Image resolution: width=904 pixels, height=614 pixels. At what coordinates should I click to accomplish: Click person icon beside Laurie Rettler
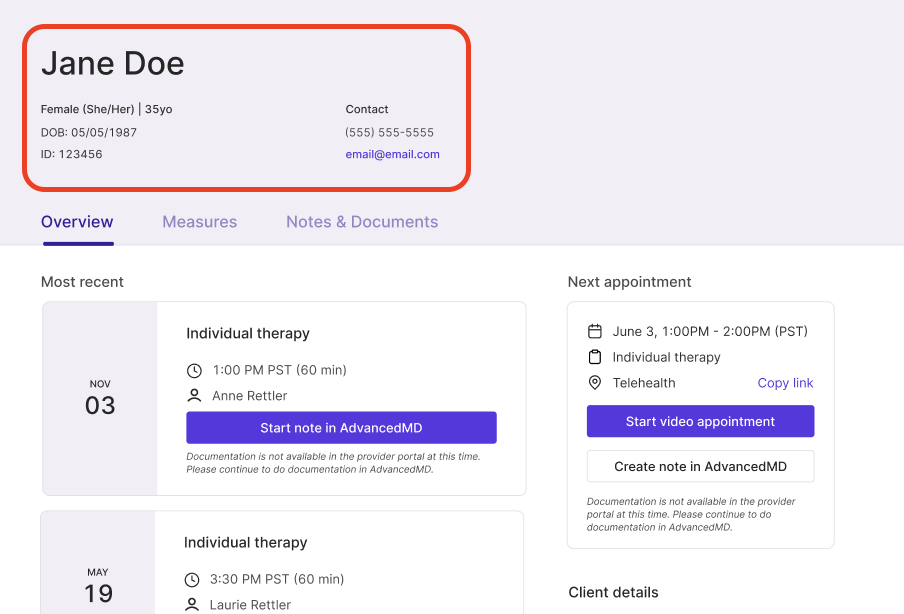pos(192,605)
